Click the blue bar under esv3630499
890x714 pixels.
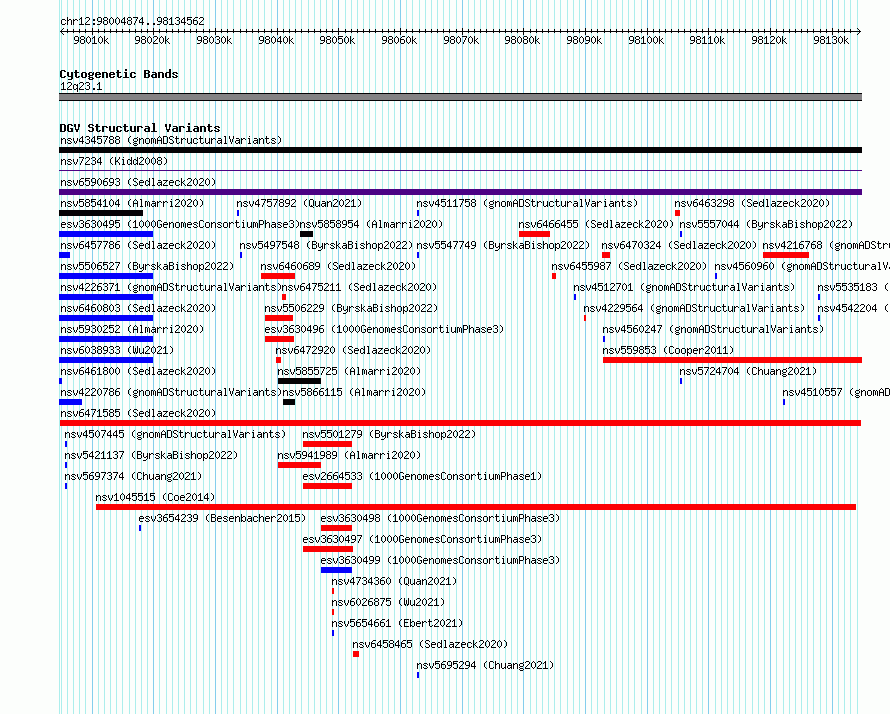pos(336,570)
